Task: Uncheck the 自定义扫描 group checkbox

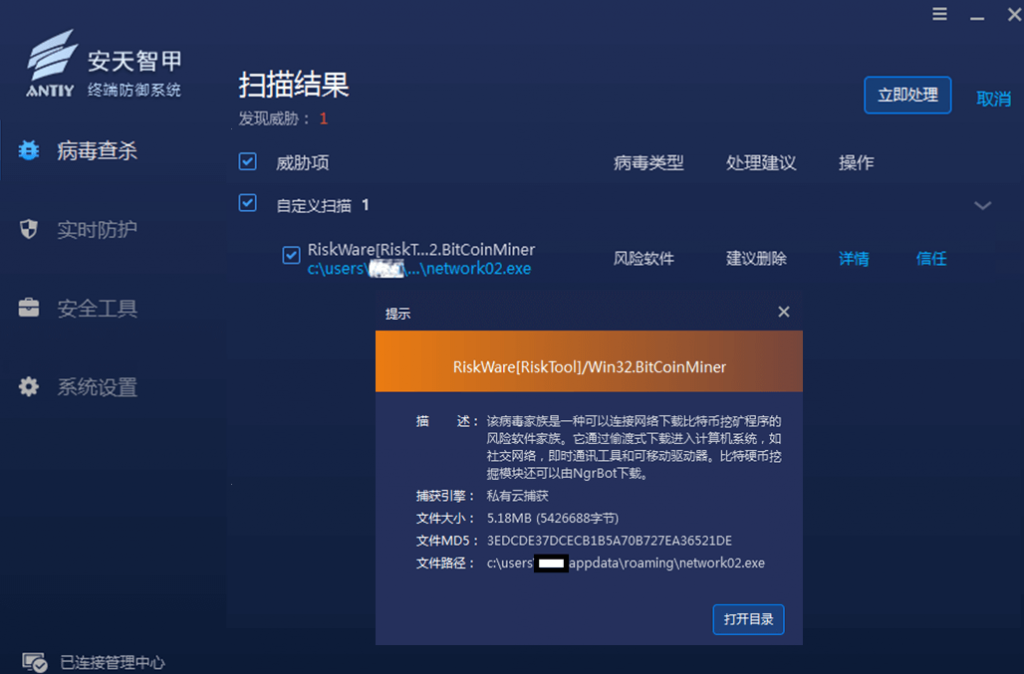Action: coord(248,204)
